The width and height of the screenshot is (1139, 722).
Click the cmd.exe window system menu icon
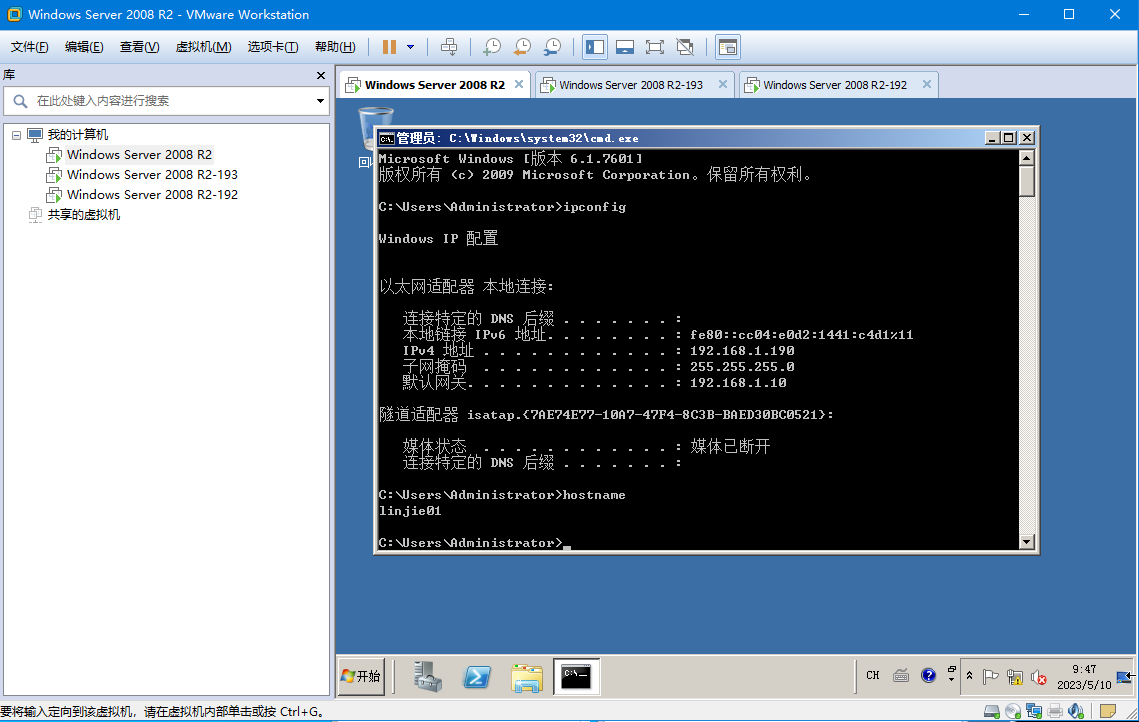click(x=386, y=138)
